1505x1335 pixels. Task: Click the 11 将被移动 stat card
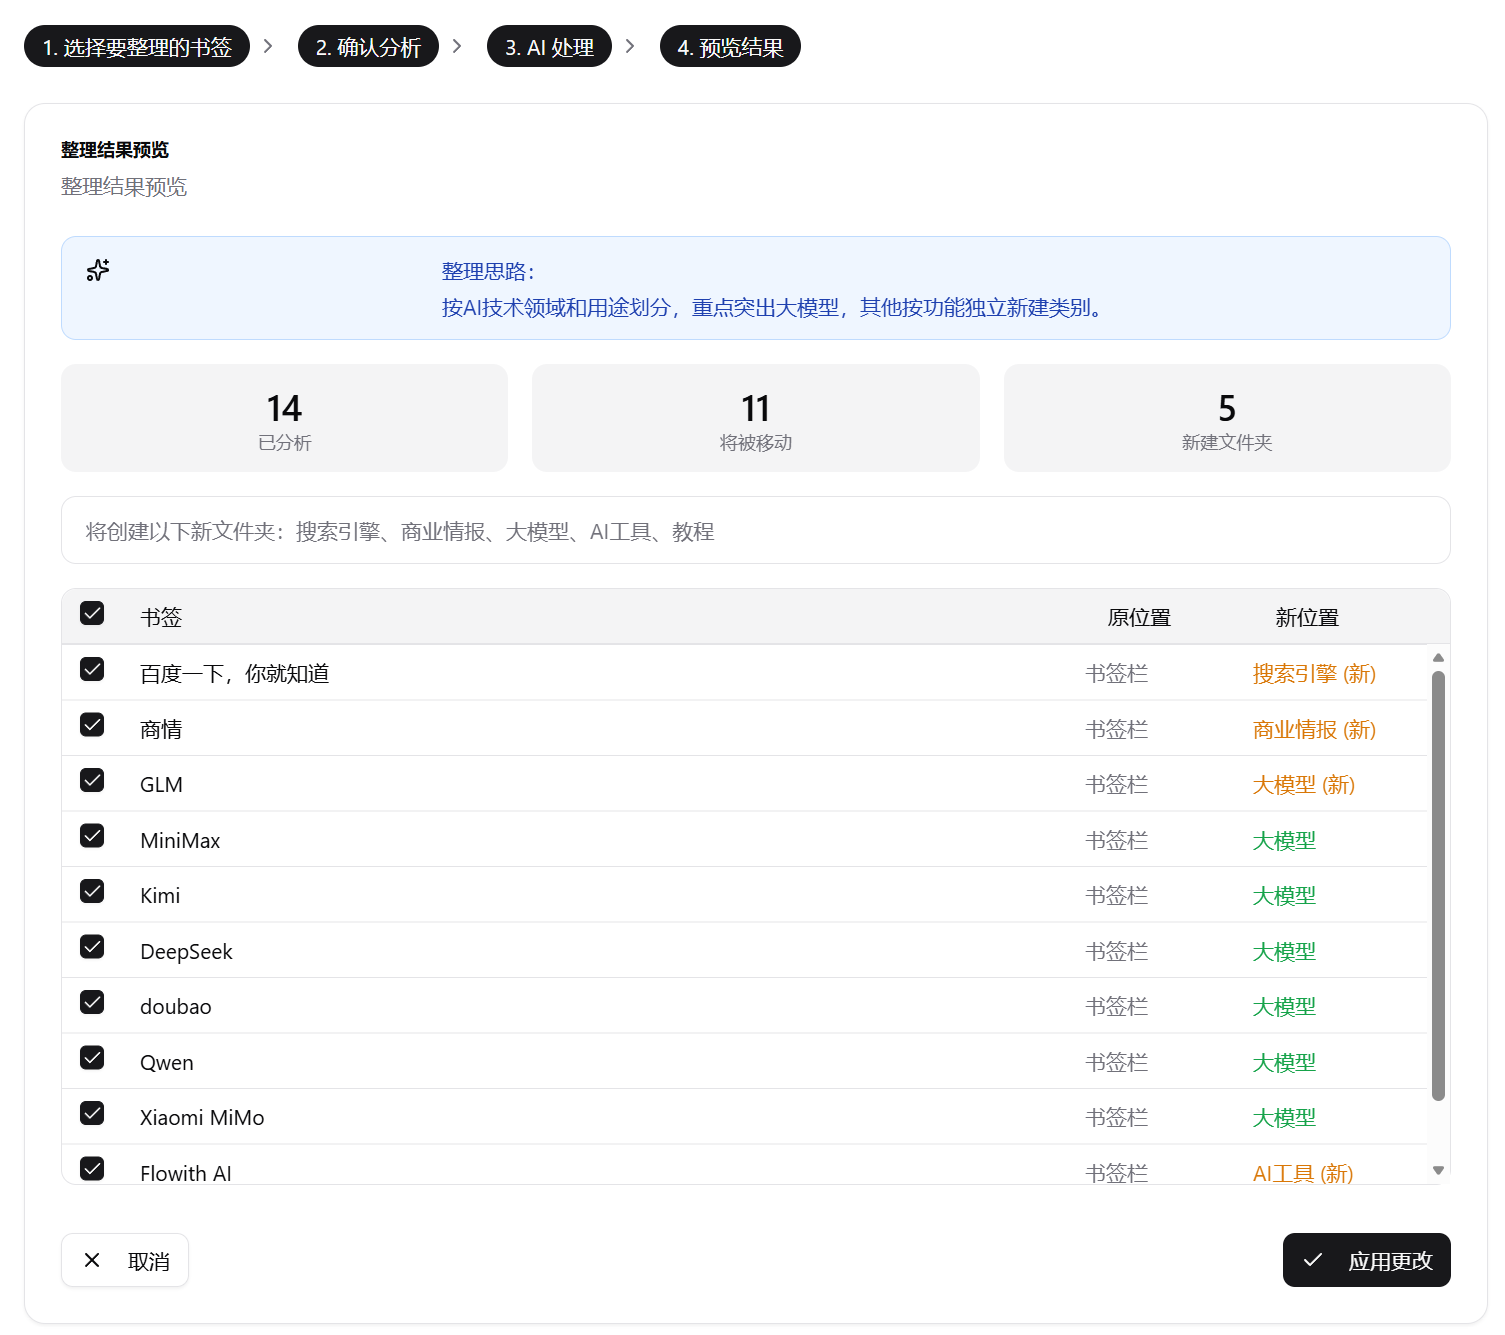[756, 418]
